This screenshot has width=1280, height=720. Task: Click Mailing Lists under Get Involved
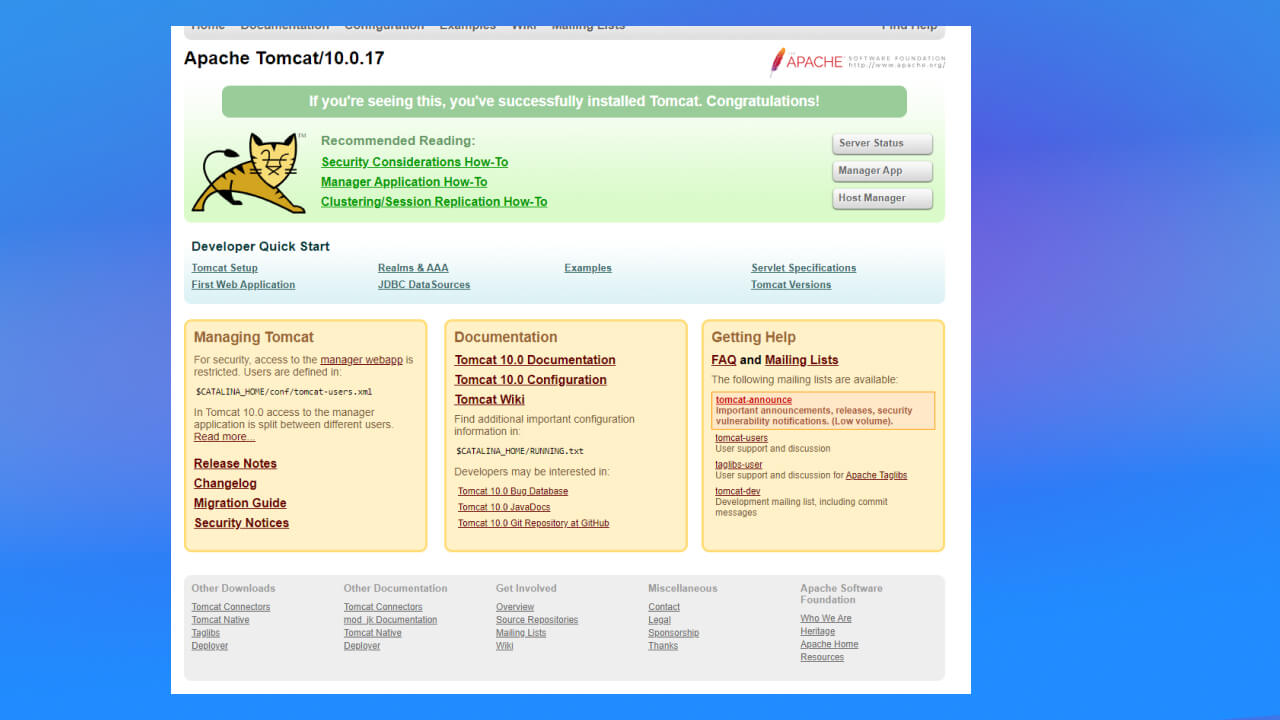[x=521, y=633]
